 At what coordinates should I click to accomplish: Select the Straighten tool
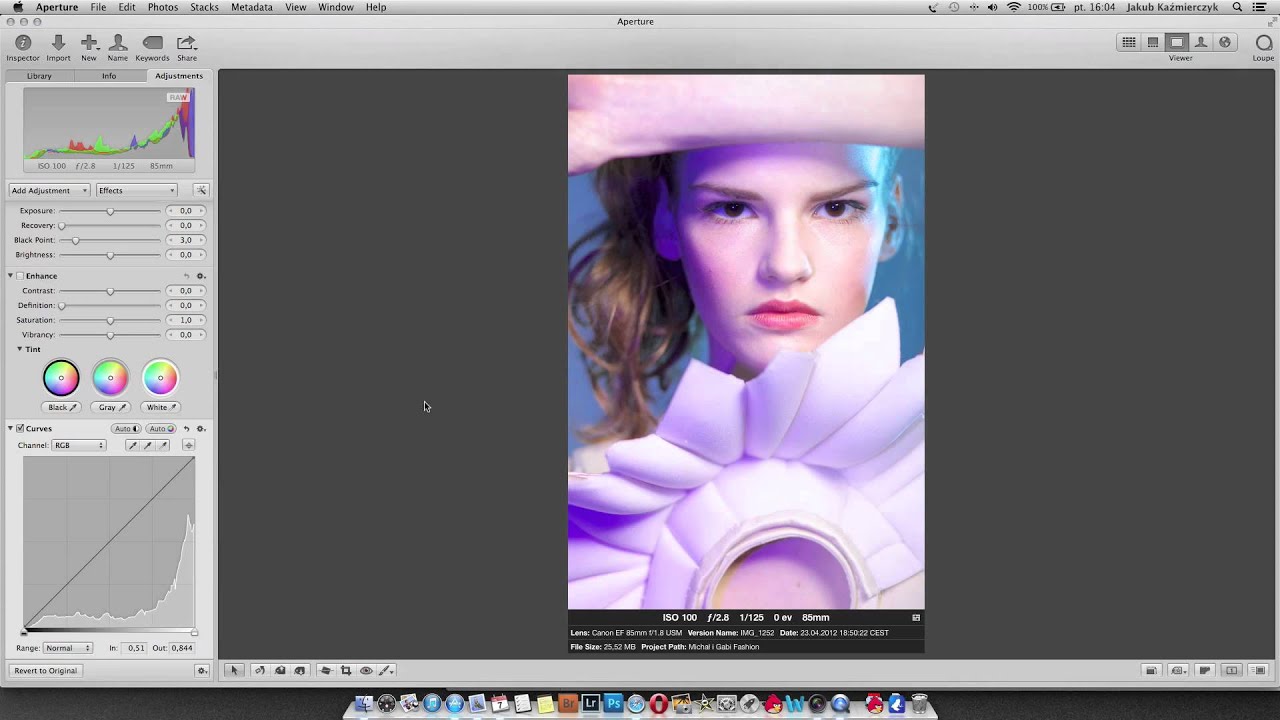click(326, 670)
